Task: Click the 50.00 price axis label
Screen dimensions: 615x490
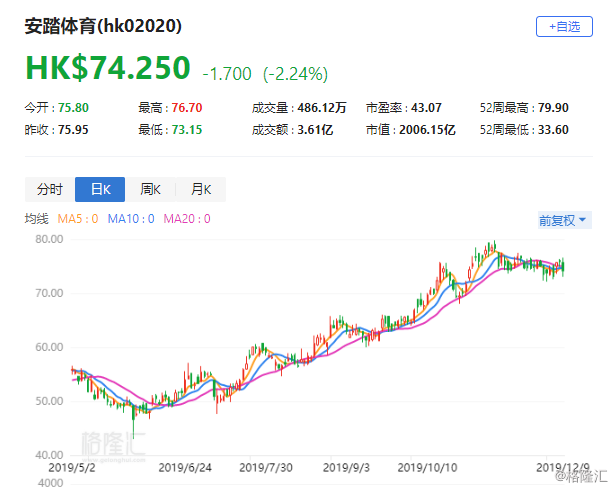Action: coord(49,401)
